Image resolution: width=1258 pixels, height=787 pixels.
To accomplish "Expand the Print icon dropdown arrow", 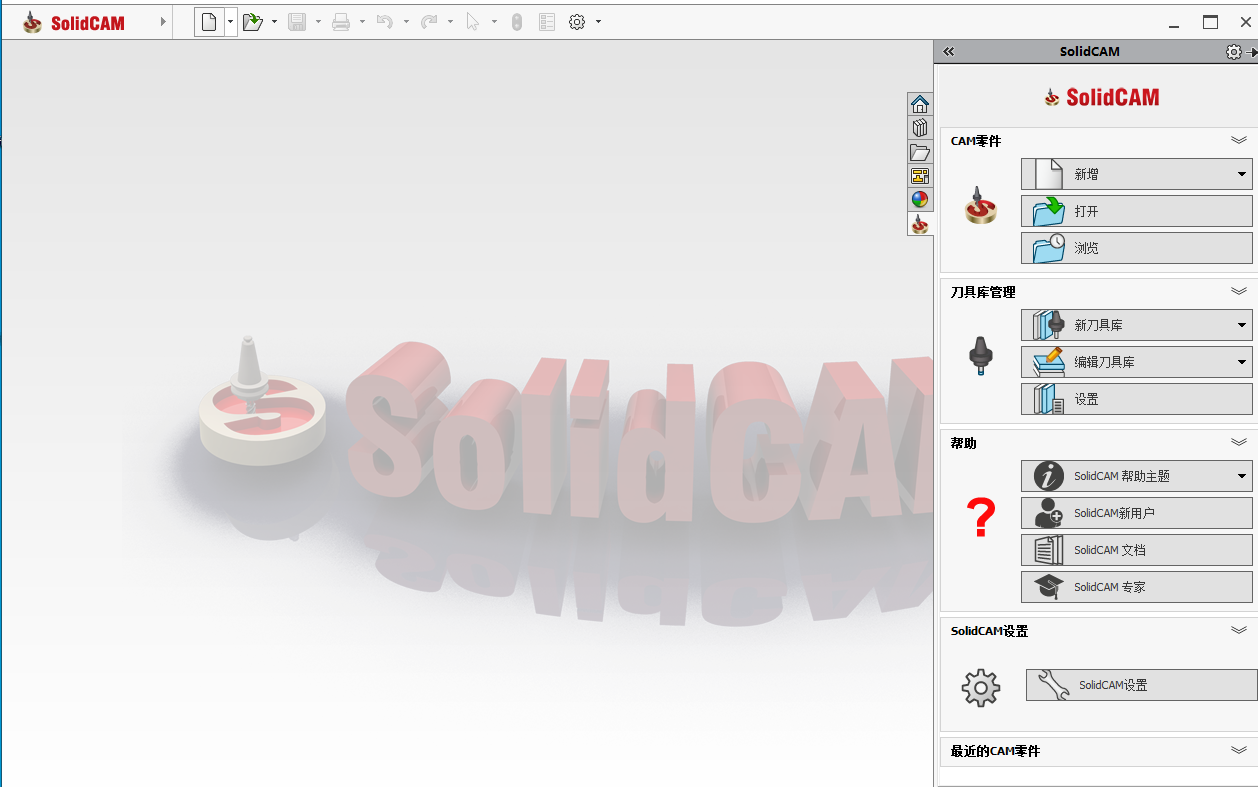I will [362, 22].
